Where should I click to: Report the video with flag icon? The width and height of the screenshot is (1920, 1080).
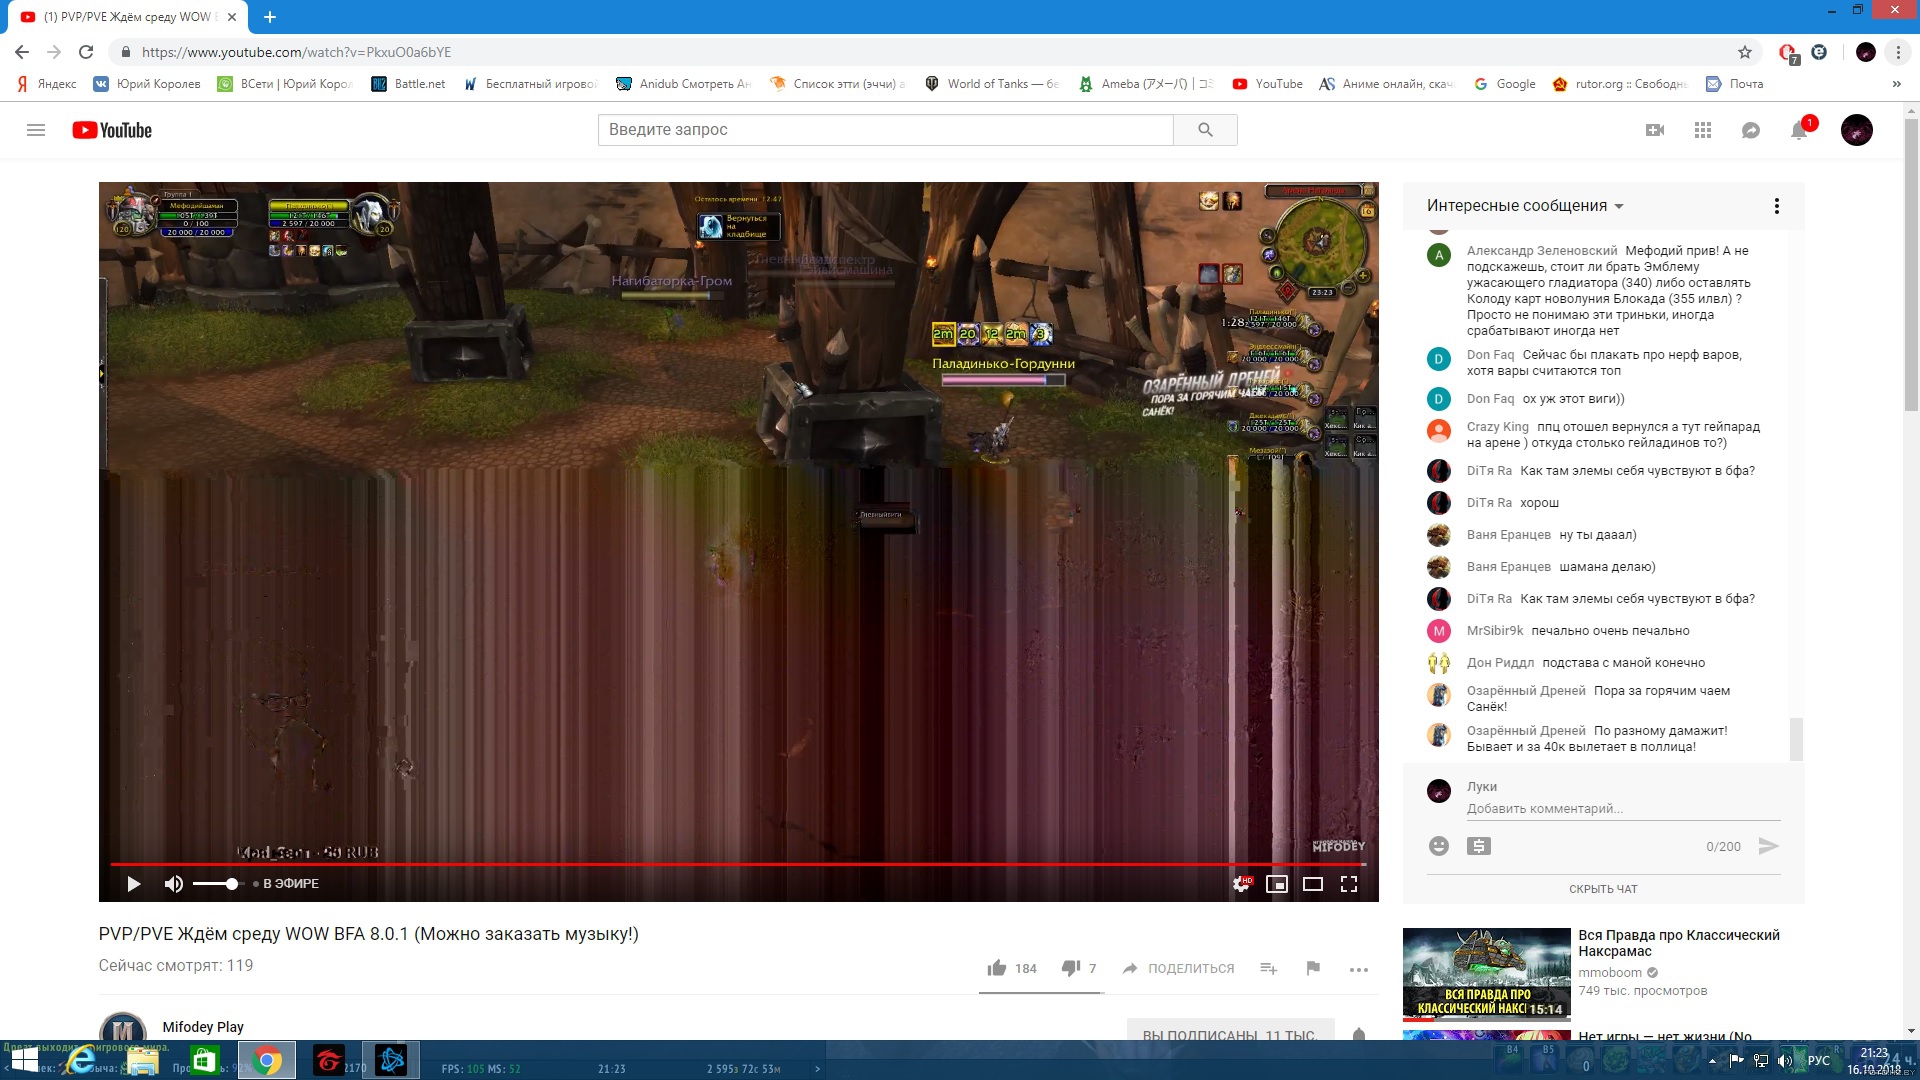(x=1313, y=968)
